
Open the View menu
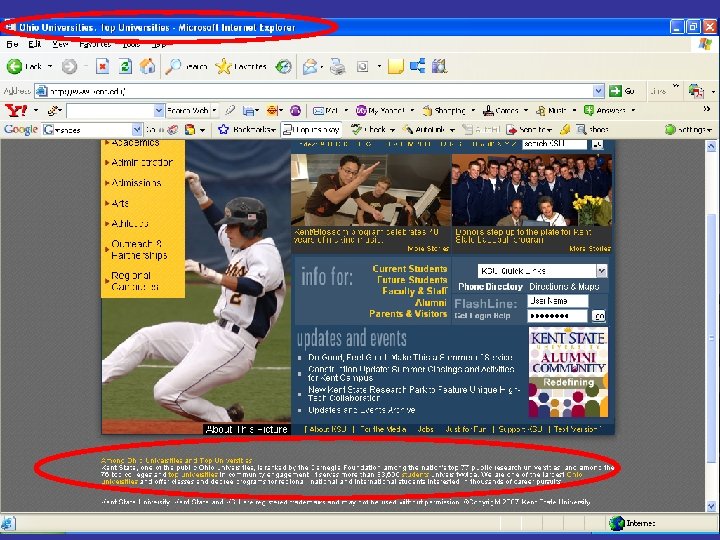pos(60,44)
